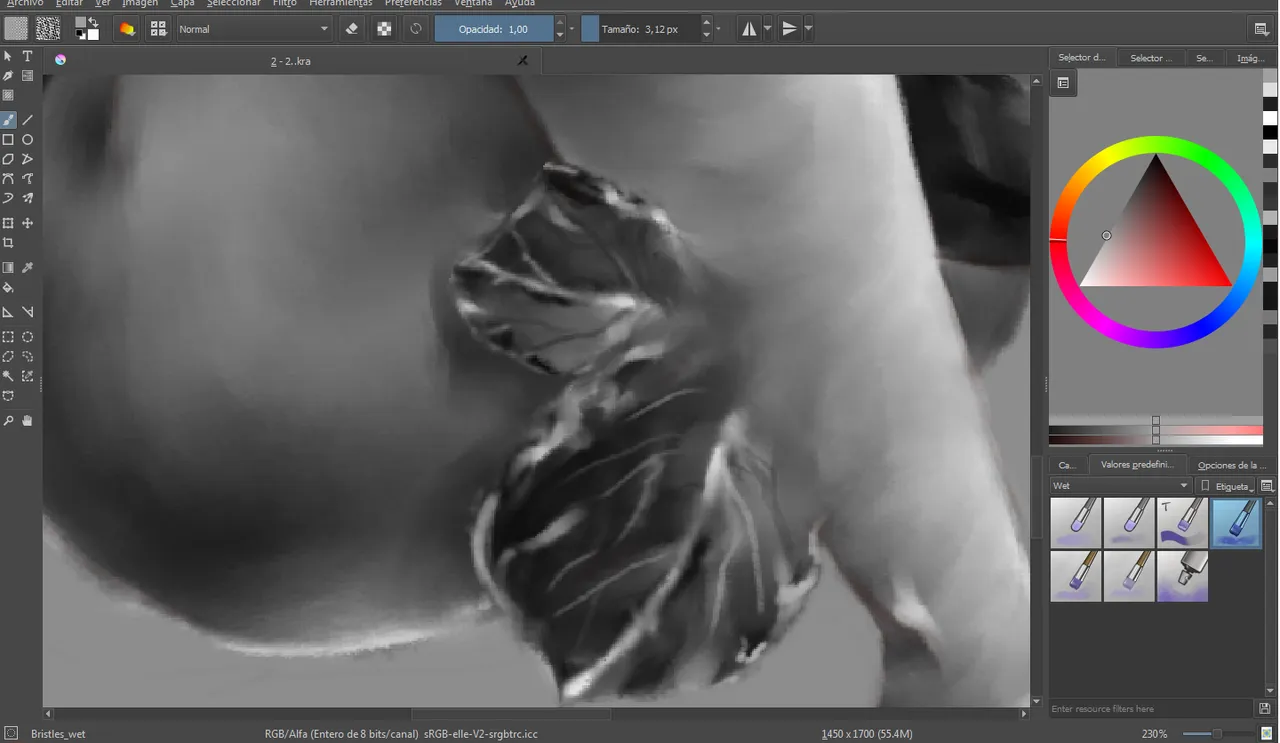Open preset display settings next to Etiqueta
The height and width of the screenshot is (743, 1280).
[x=1267, y=486]
